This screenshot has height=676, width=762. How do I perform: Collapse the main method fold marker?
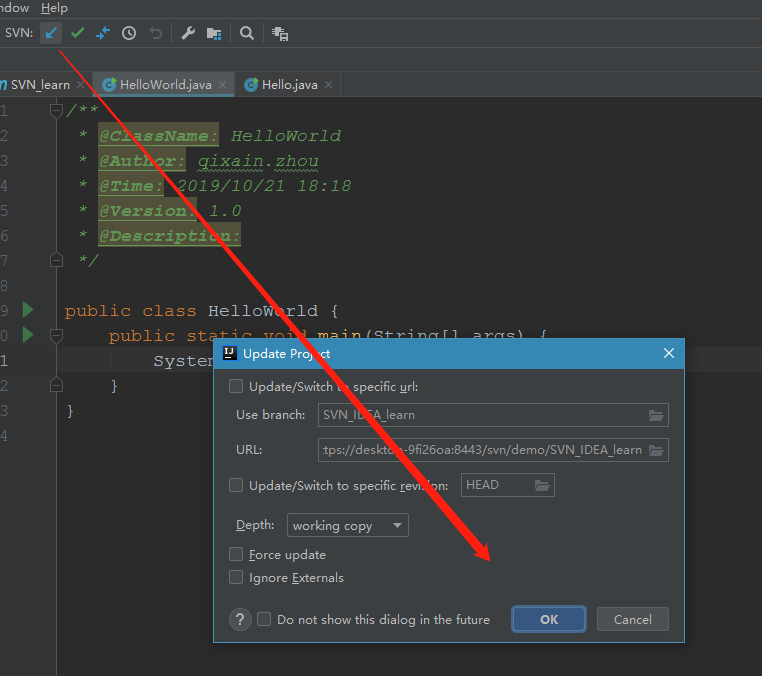tap(56, 335)
